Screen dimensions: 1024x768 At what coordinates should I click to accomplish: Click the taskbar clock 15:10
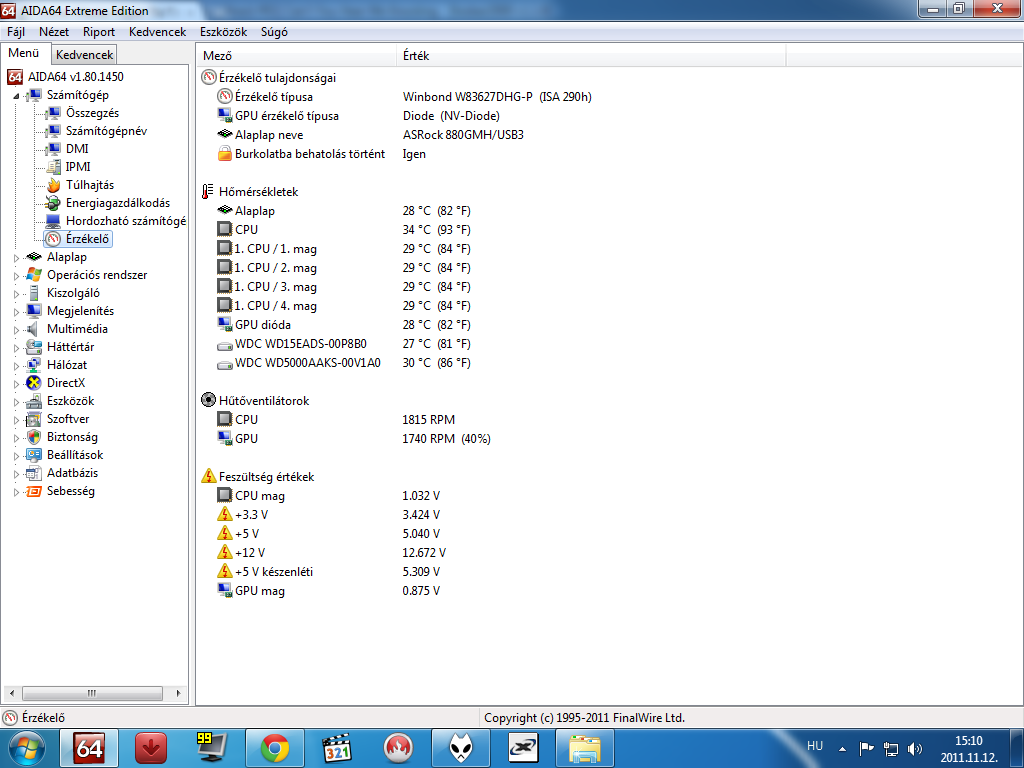tap(969, 749)
